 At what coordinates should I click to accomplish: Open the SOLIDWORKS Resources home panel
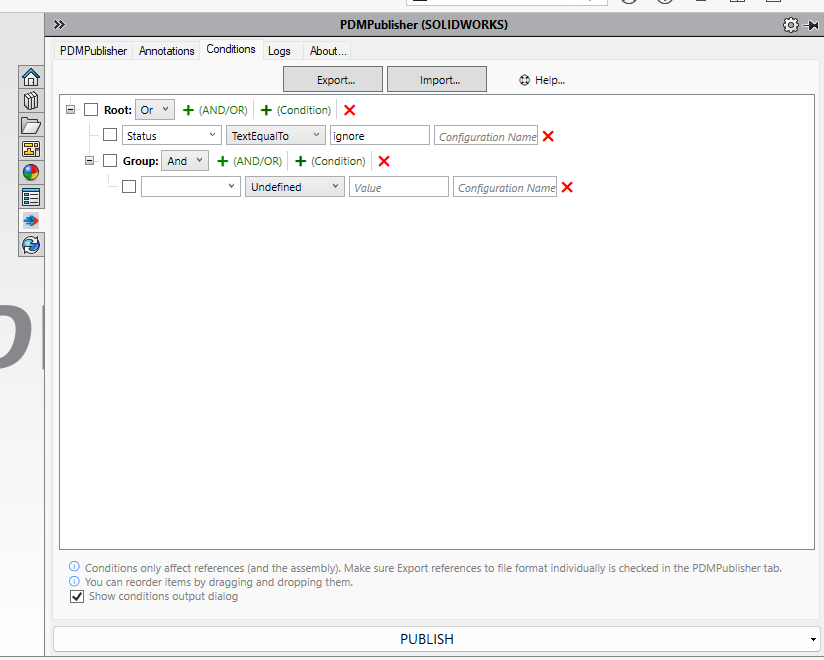click(30, 75)
